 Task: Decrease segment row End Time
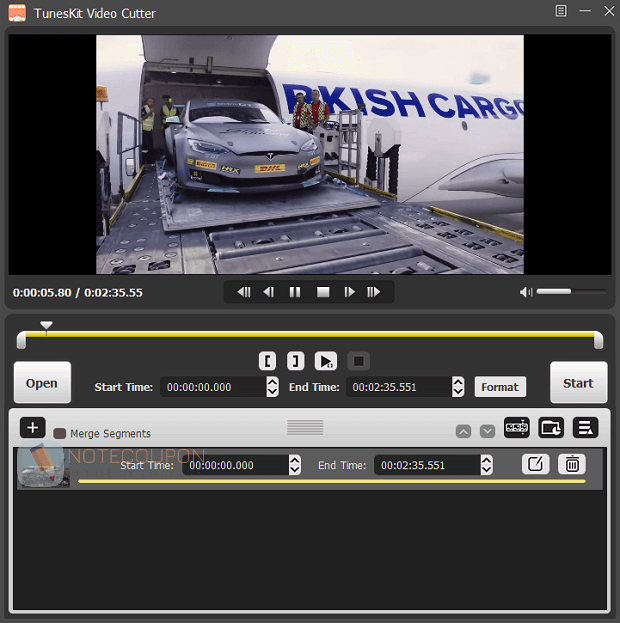coord(486,470)
